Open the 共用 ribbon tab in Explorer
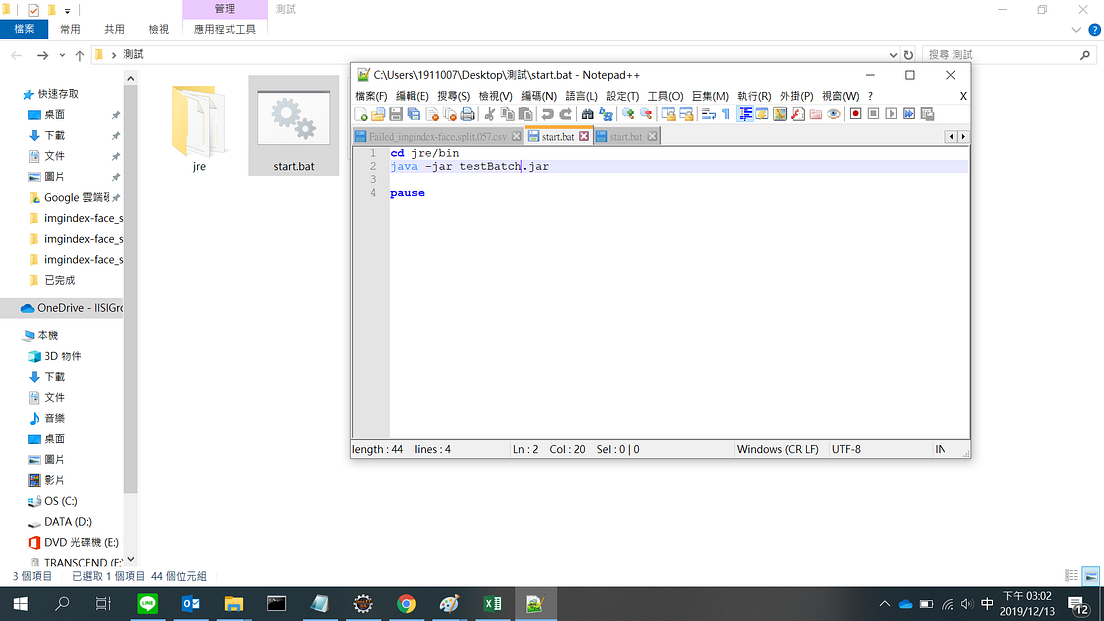Screen dimensions: 1104x621 [114, 30]
